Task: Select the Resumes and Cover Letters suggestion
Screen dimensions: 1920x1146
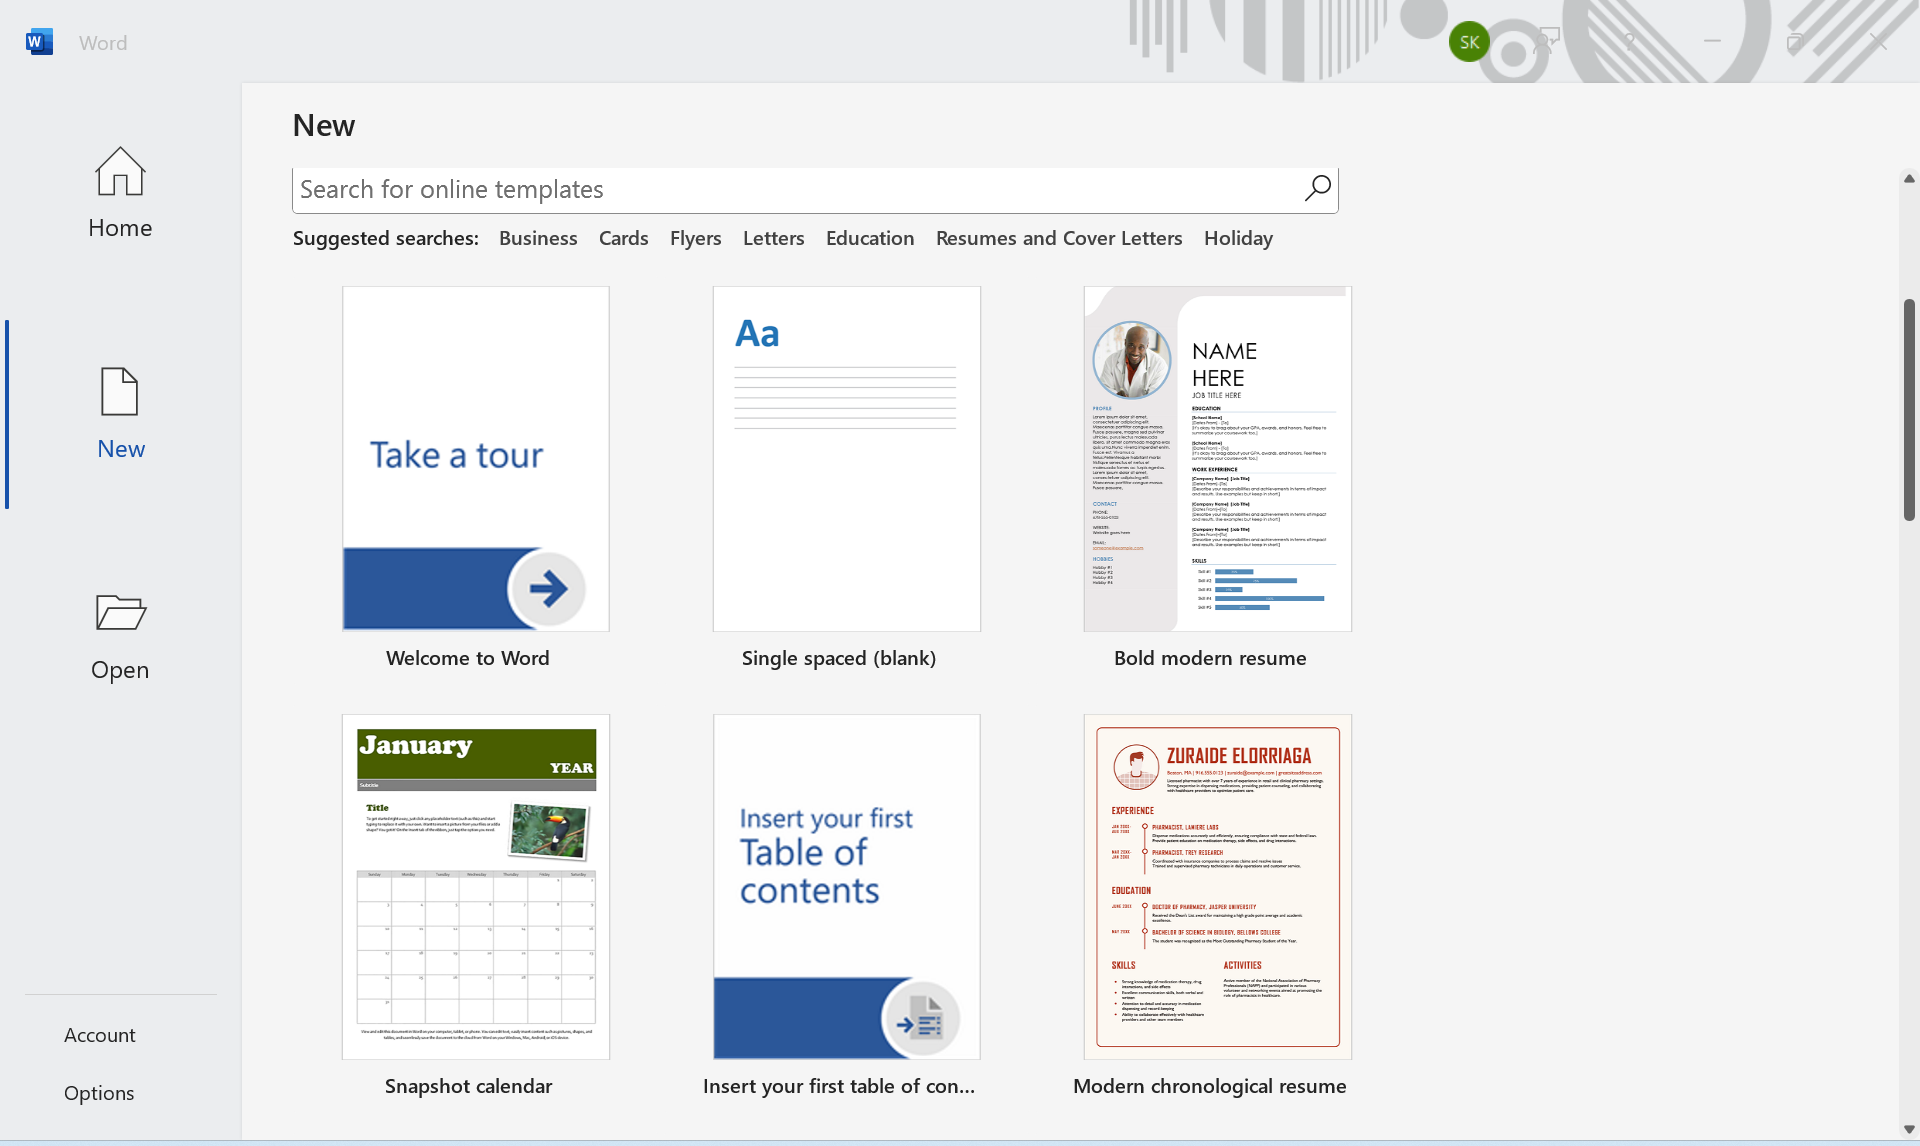Action: [x=1058, y=238]
